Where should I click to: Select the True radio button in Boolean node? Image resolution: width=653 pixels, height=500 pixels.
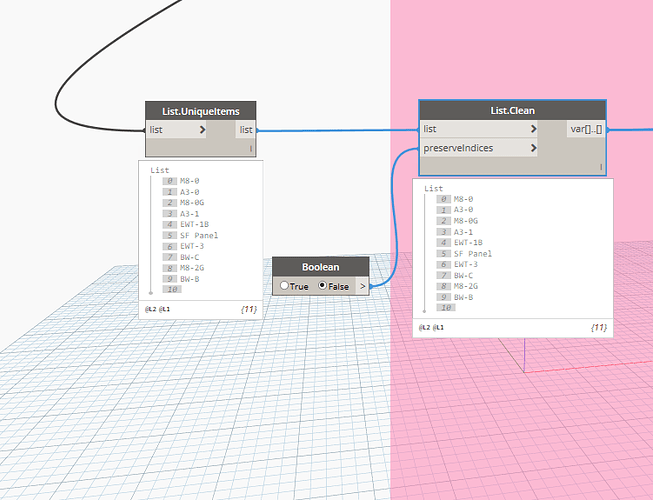click(x=284, y=286)
